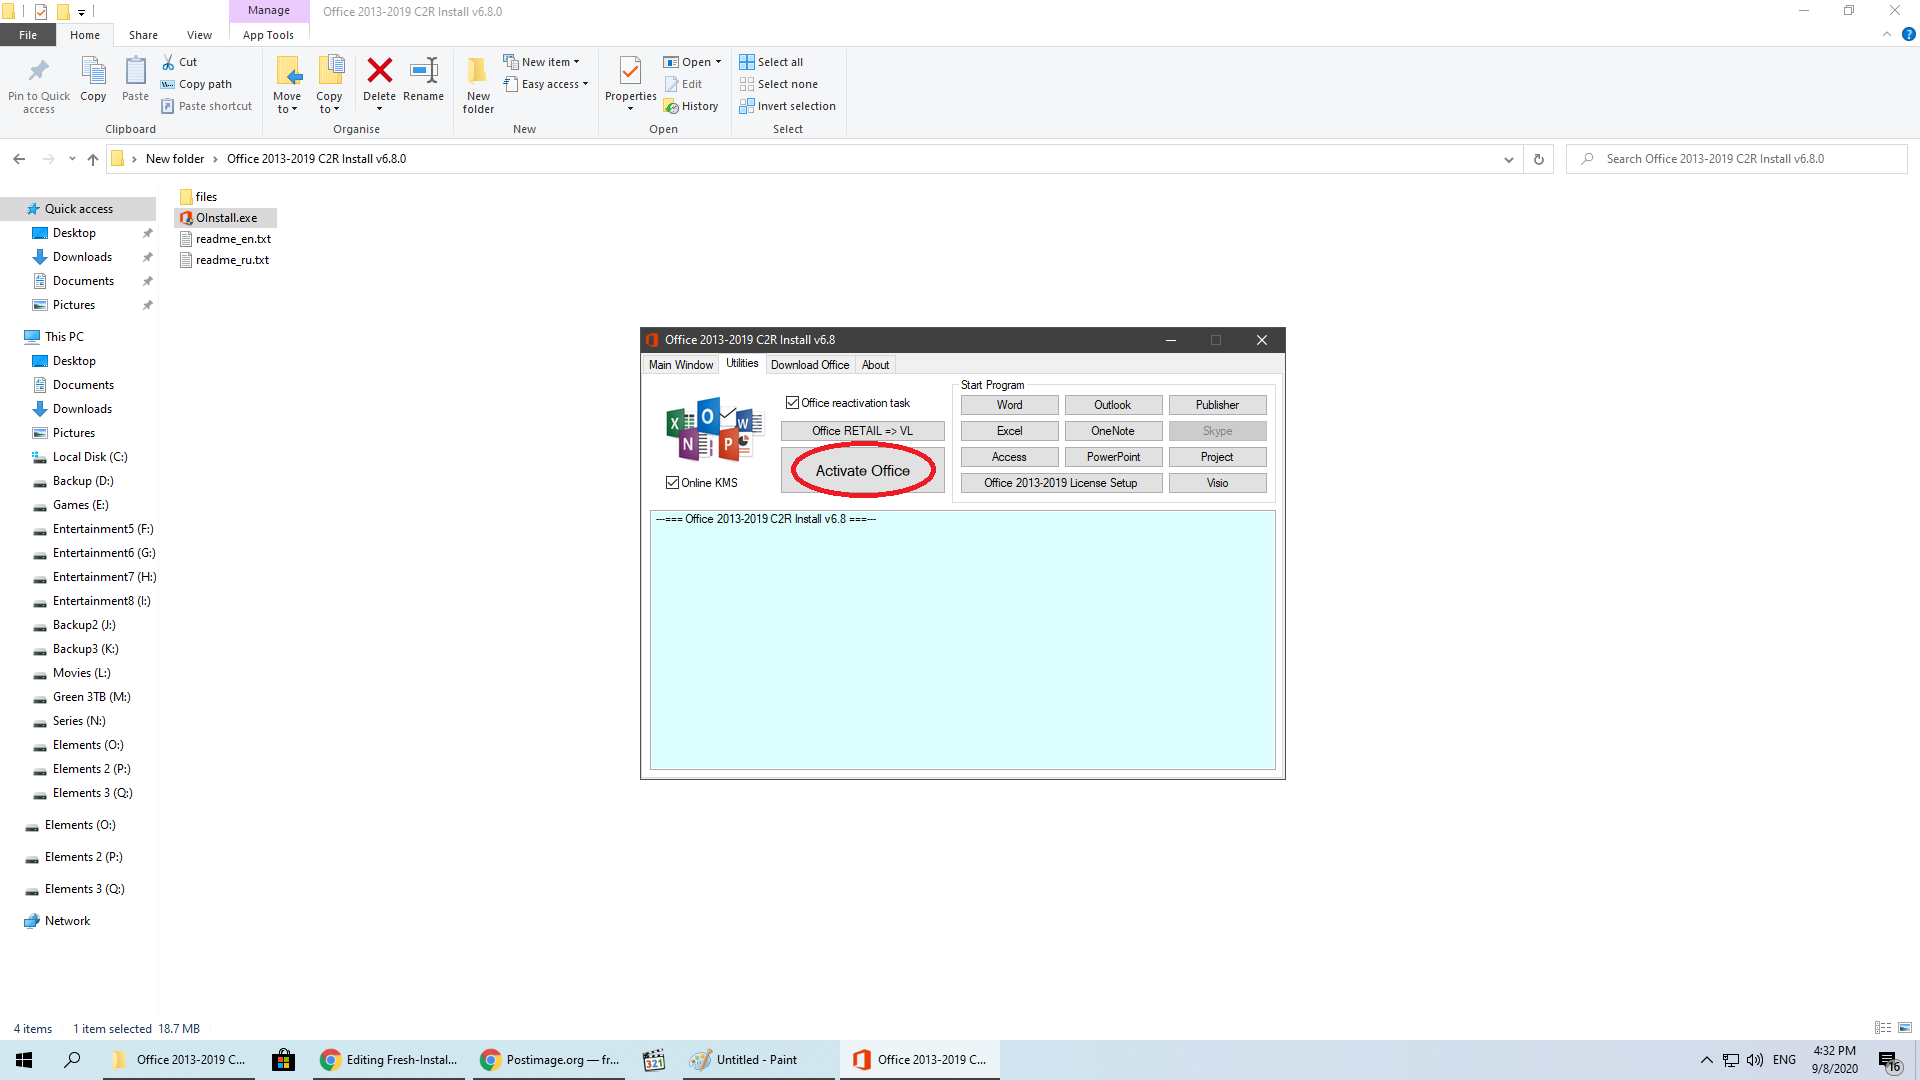Expand address bar history dropdown
Image resolution: width=1920 pixels, height=1080 pixels.
pos(1508,159)
